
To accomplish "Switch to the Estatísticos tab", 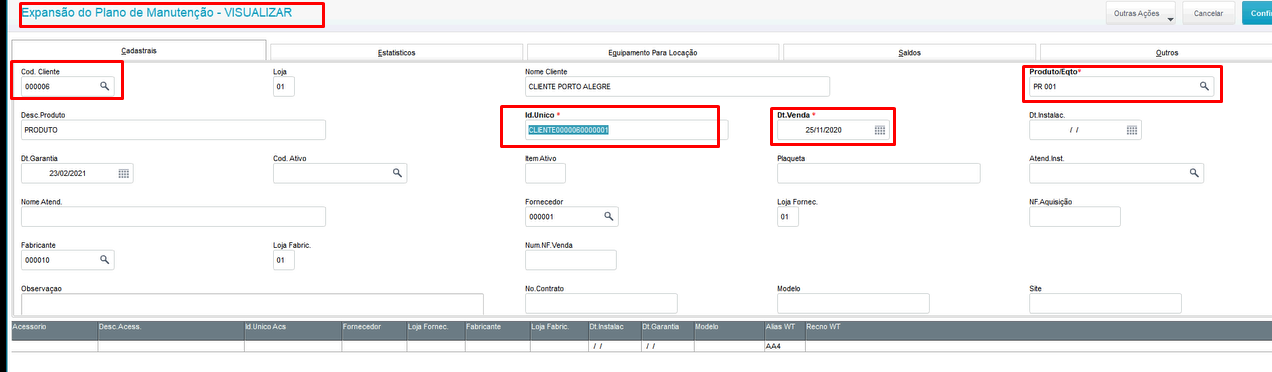I will click(x=396, y=52).
